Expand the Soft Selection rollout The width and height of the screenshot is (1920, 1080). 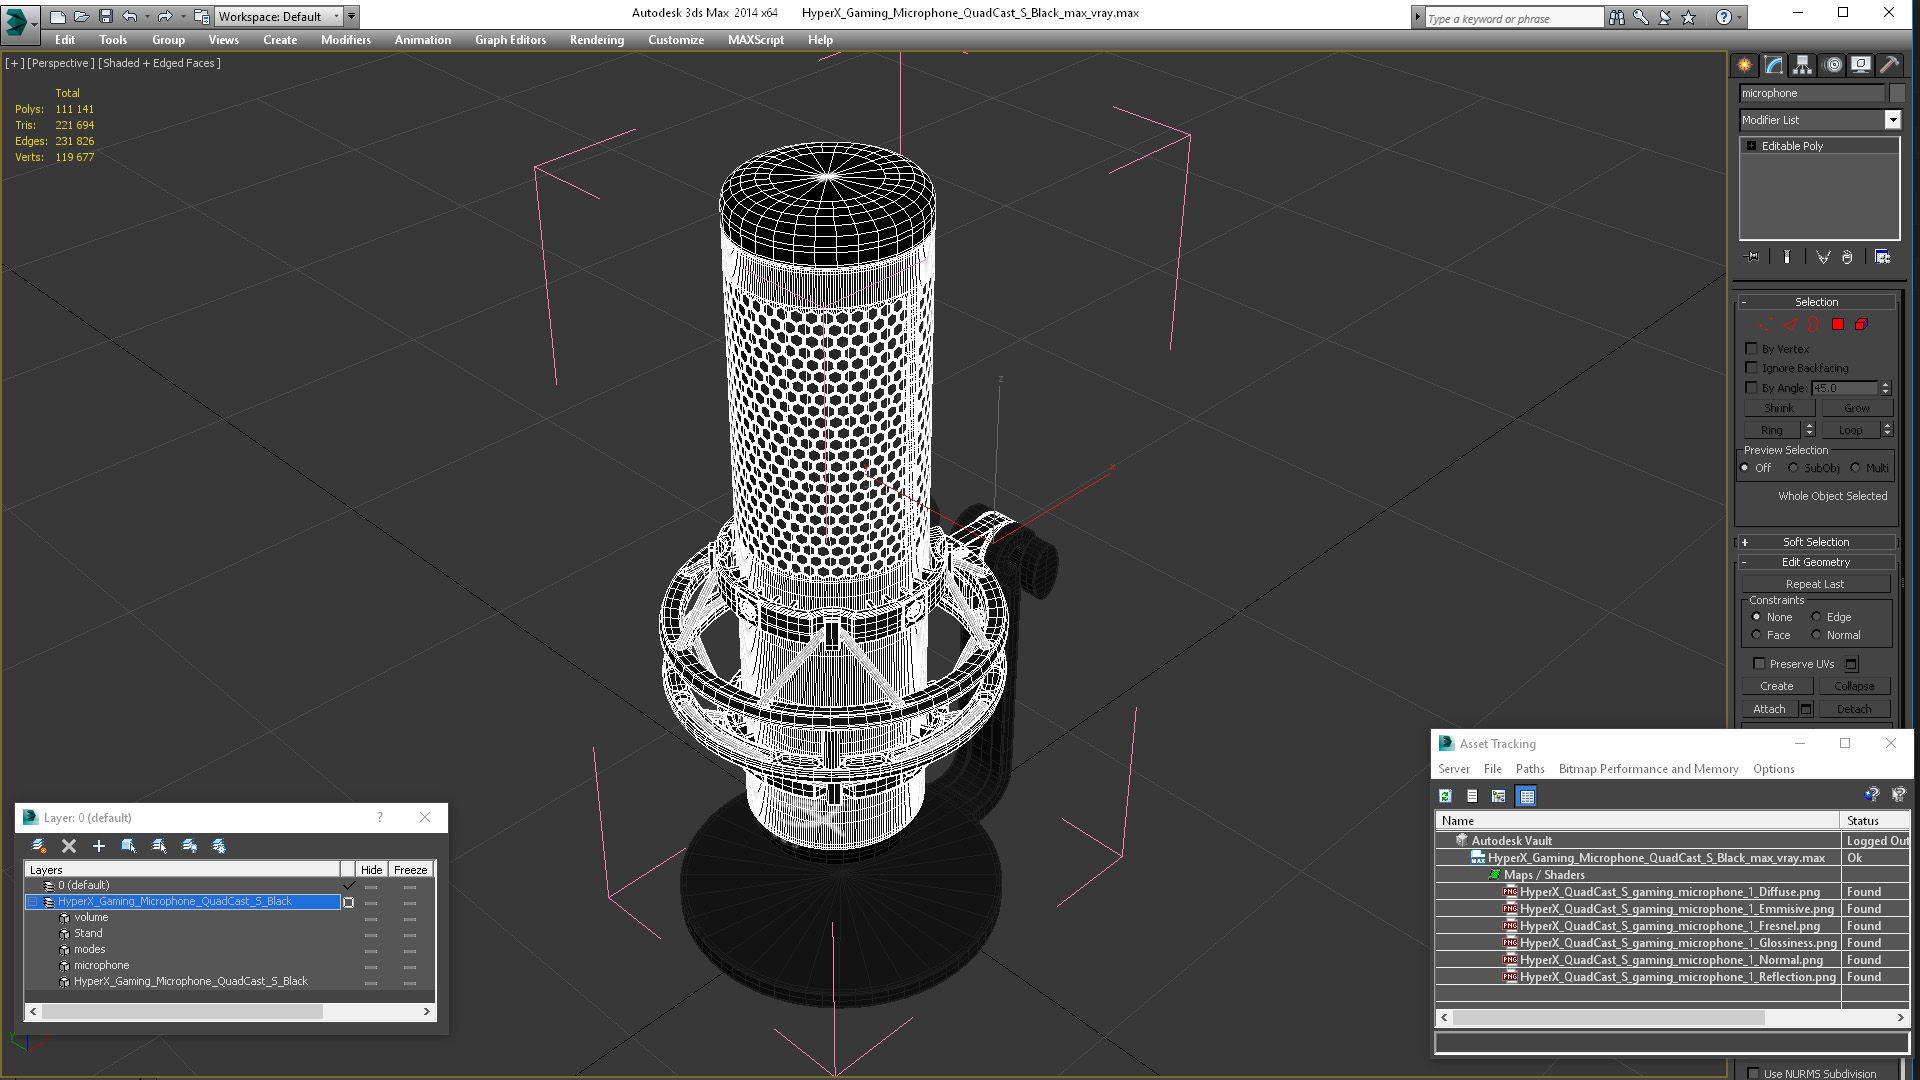pyautogui.click(x=1816, y=542)
